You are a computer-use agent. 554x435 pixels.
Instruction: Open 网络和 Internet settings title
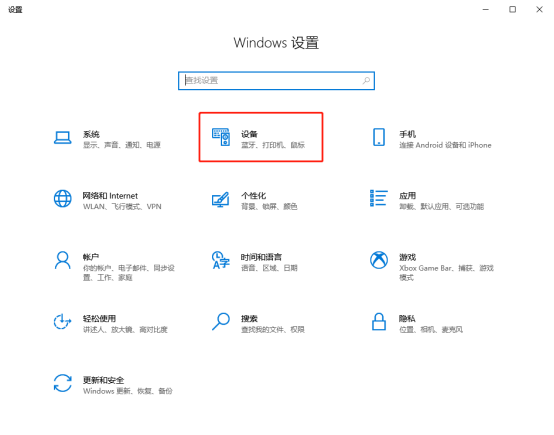point(110,195)
